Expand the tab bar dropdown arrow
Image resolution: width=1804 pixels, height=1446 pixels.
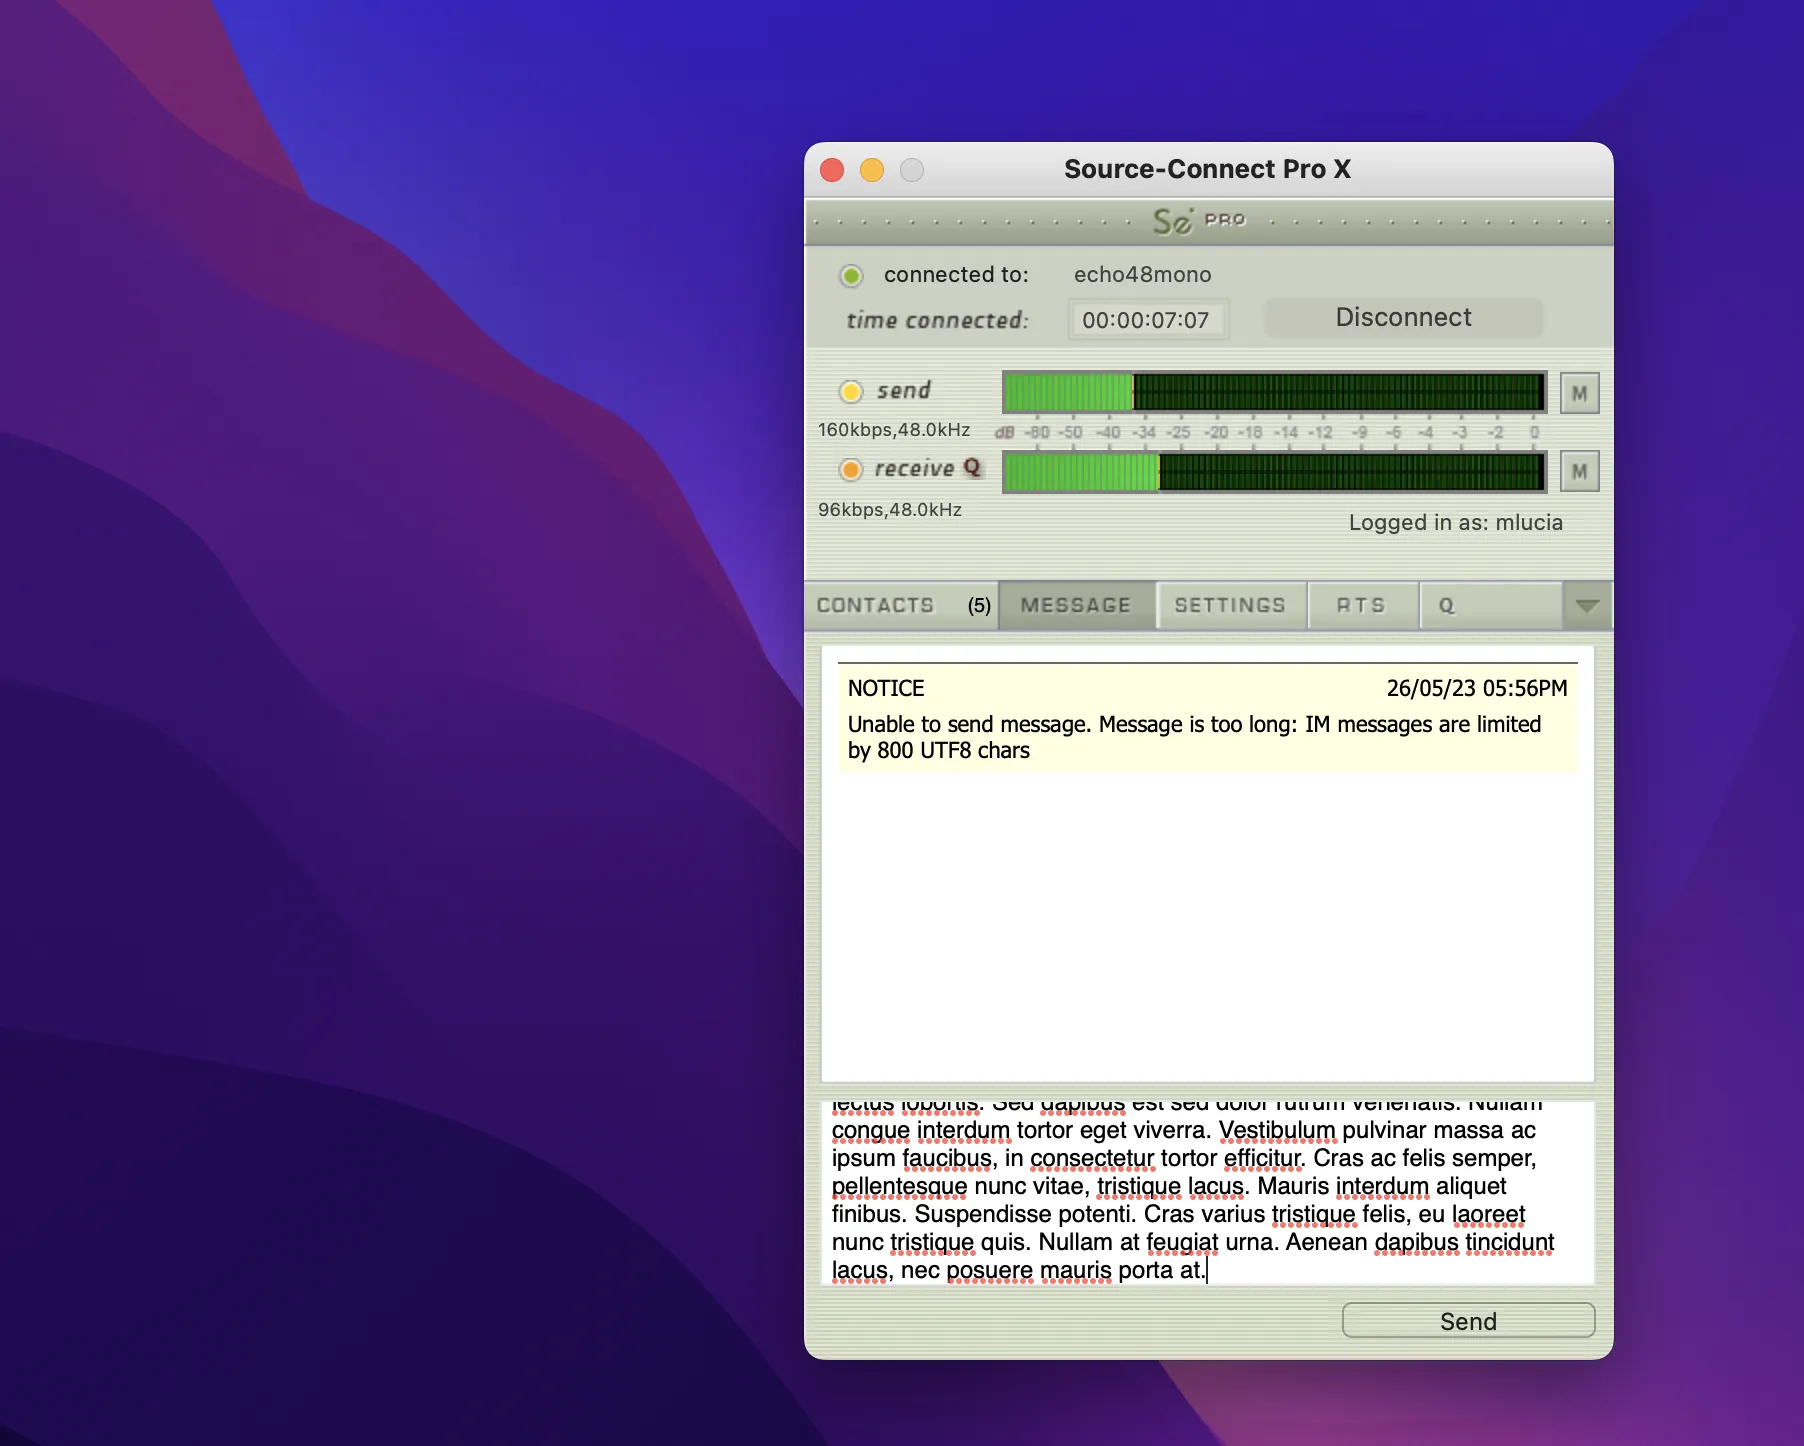tap(1587, 605)
